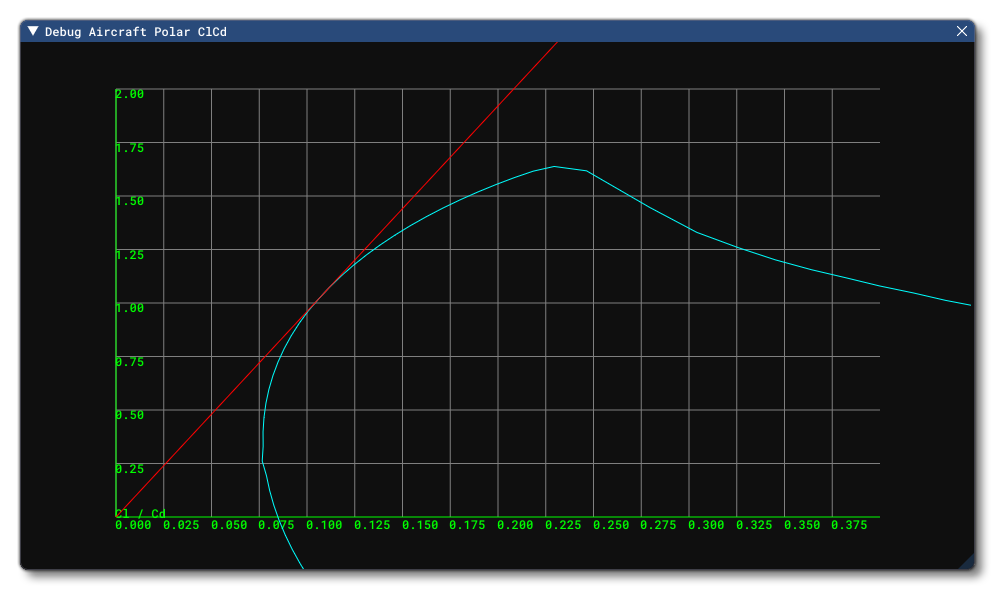Click the peak of the cyan polar curve

point(554,167)
